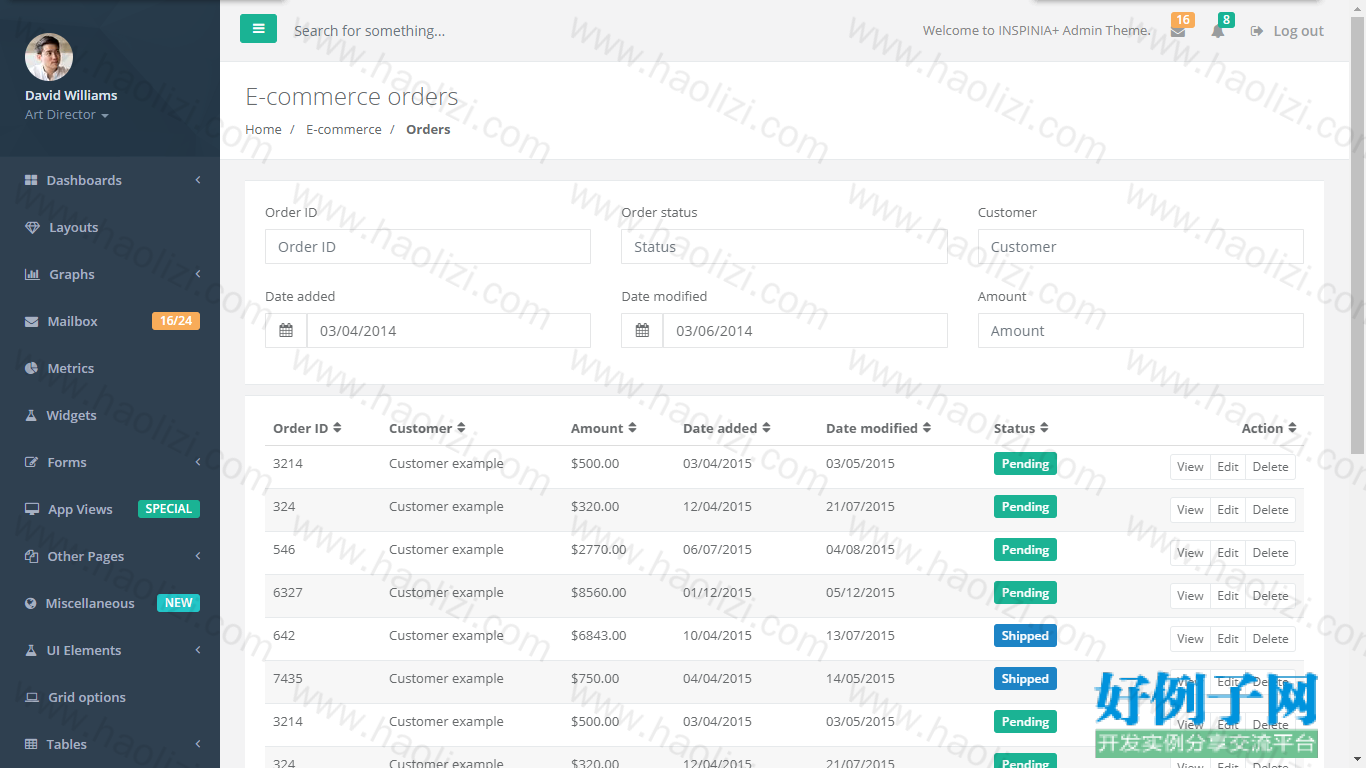Click the App Views desktop icon
This screenshot has width=1366, height=768.
point(32,509)
